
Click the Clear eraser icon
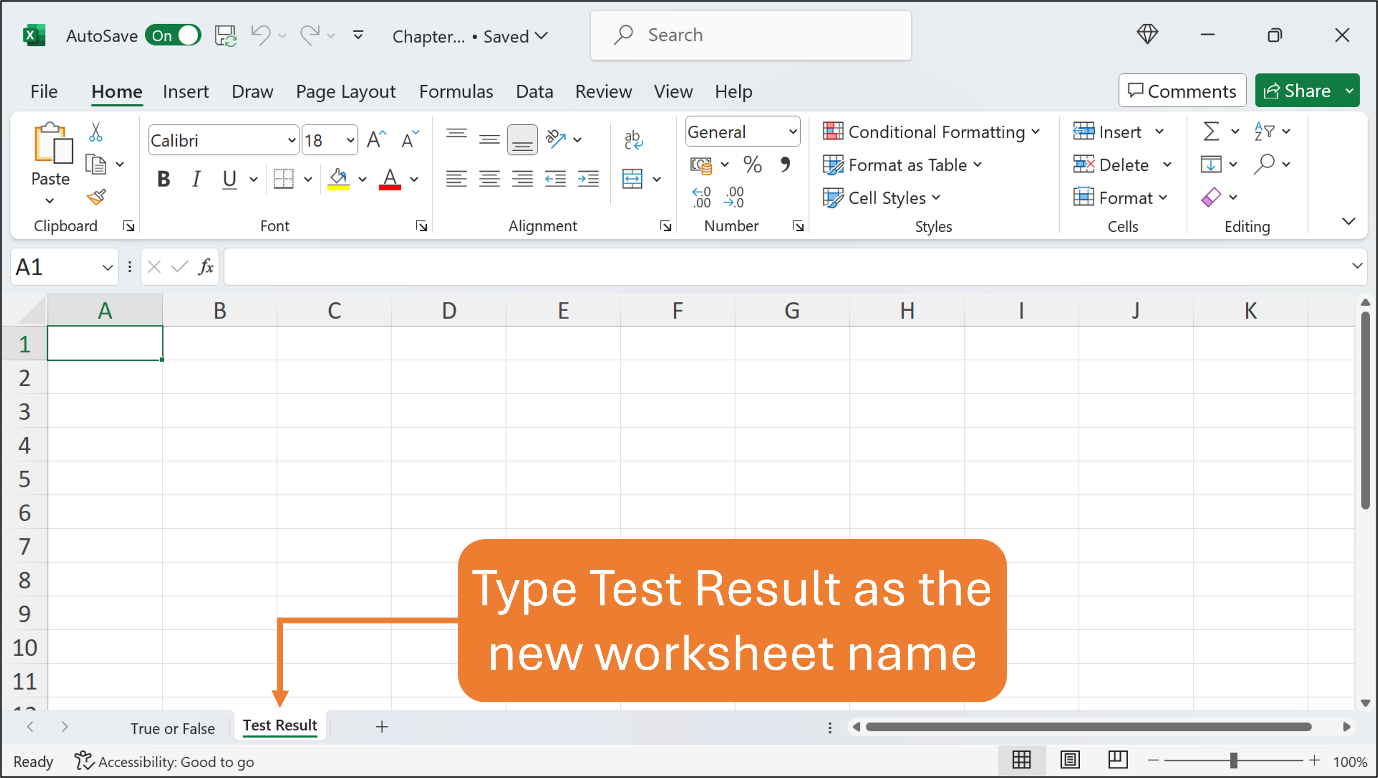click(1211, 197)
